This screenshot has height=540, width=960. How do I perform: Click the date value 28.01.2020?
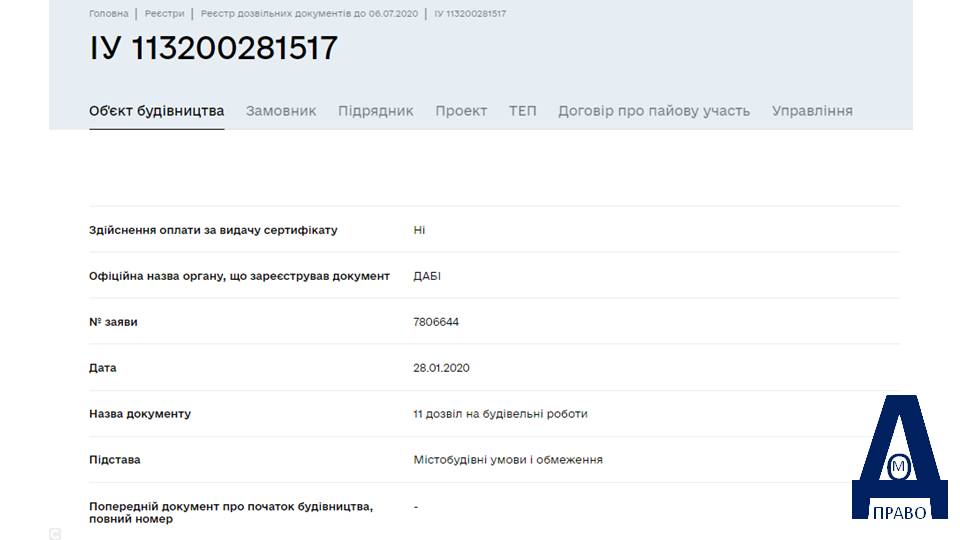441,368
